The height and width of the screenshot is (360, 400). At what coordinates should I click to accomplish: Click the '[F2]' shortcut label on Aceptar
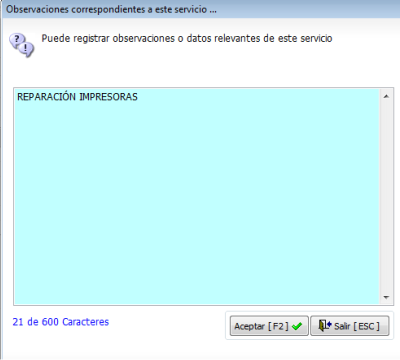point(278,326)
